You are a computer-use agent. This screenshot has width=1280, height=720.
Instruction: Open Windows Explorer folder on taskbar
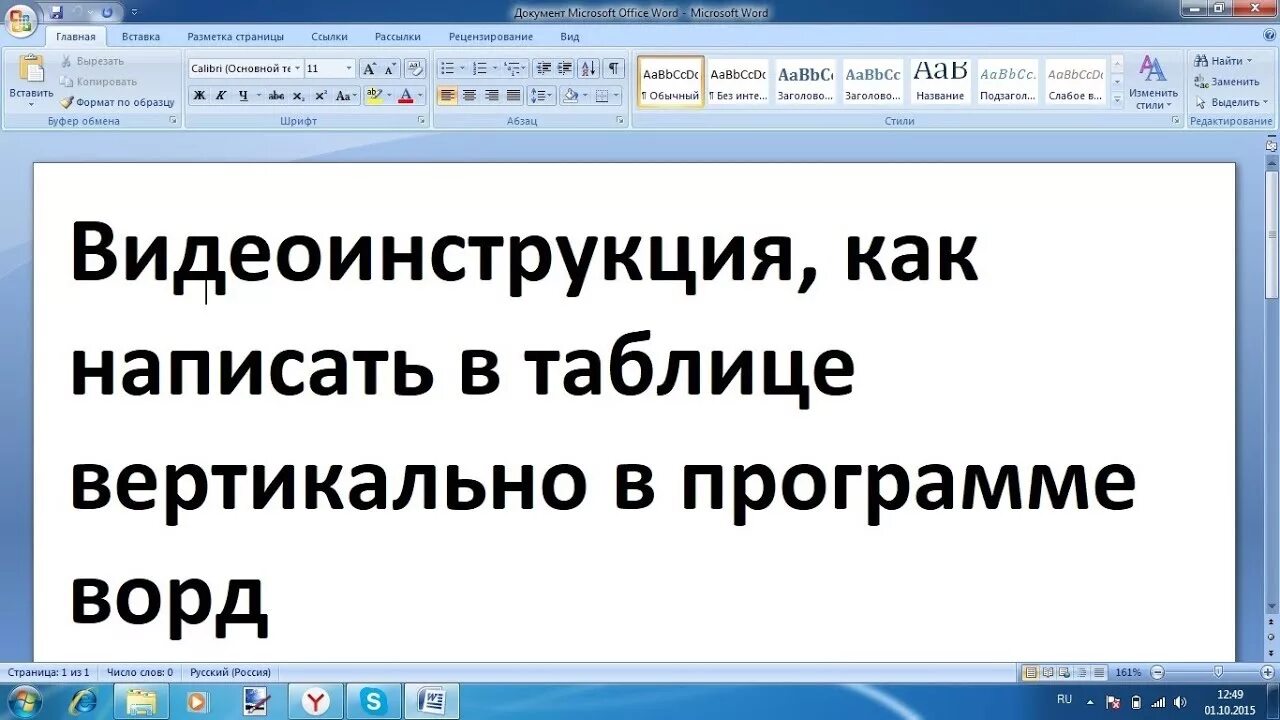click(142, 701)
